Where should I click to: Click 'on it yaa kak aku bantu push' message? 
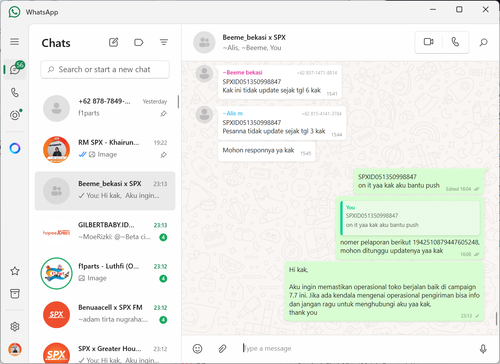point(419,182)
